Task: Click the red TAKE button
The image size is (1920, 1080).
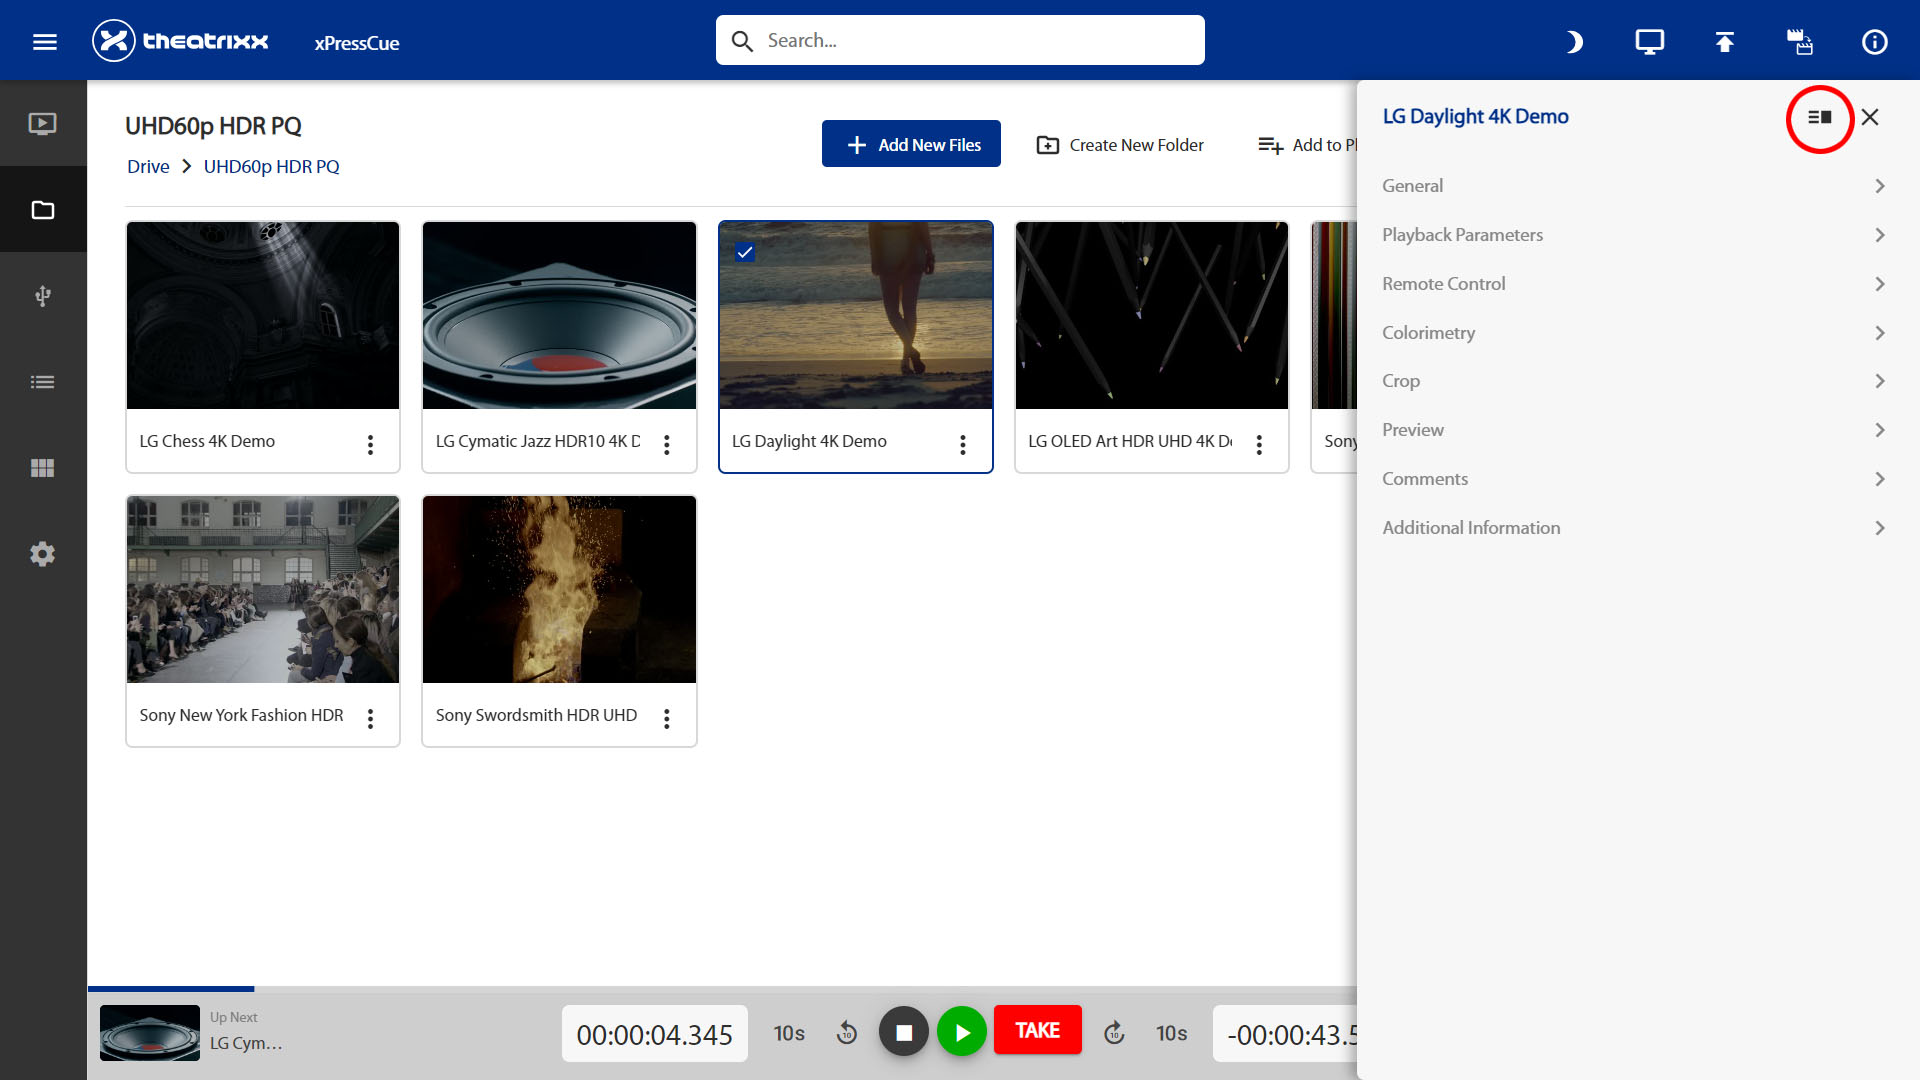Action: point(1038,1030)
